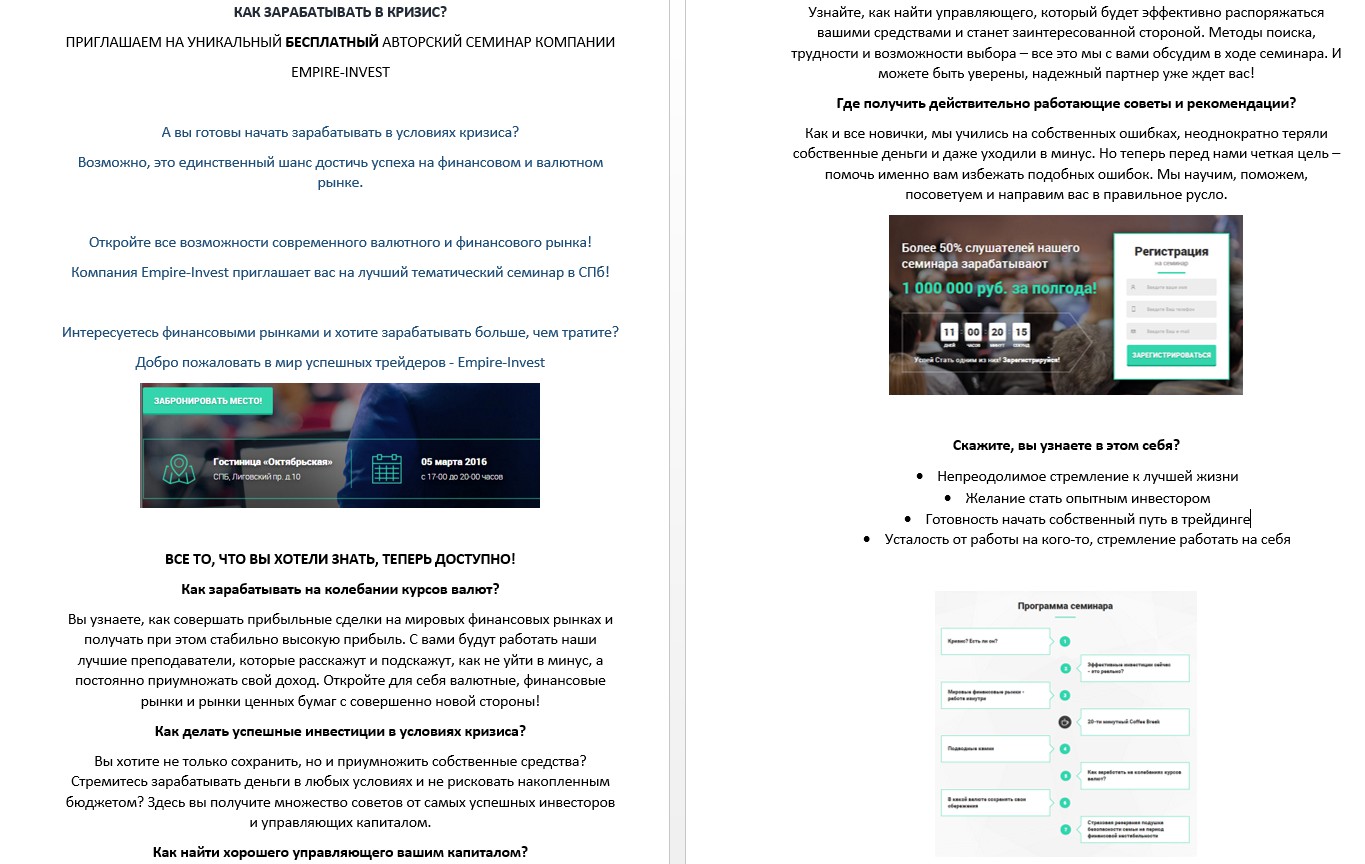Click 'А вы готовы начать зарабатывать в условиях кризиса?'

[340, 132]
